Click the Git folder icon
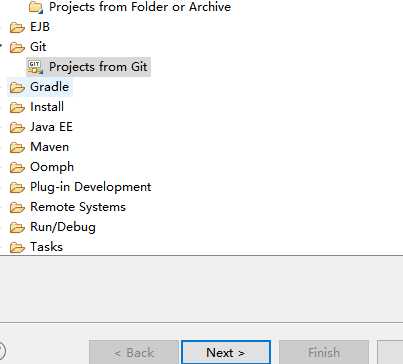Image resolution: width=403 pixels, height=364 pixels. (17, 47)
